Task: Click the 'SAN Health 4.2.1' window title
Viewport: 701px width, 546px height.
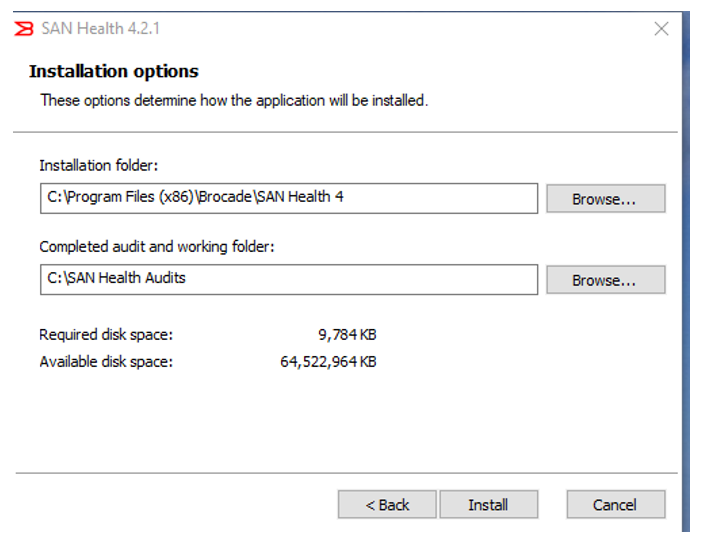Action: pyautogui.click(x=101, y=29)
